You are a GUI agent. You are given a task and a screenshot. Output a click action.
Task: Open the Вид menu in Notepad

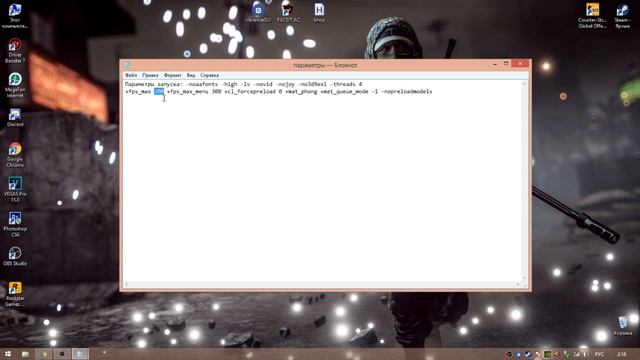(191, 75)
